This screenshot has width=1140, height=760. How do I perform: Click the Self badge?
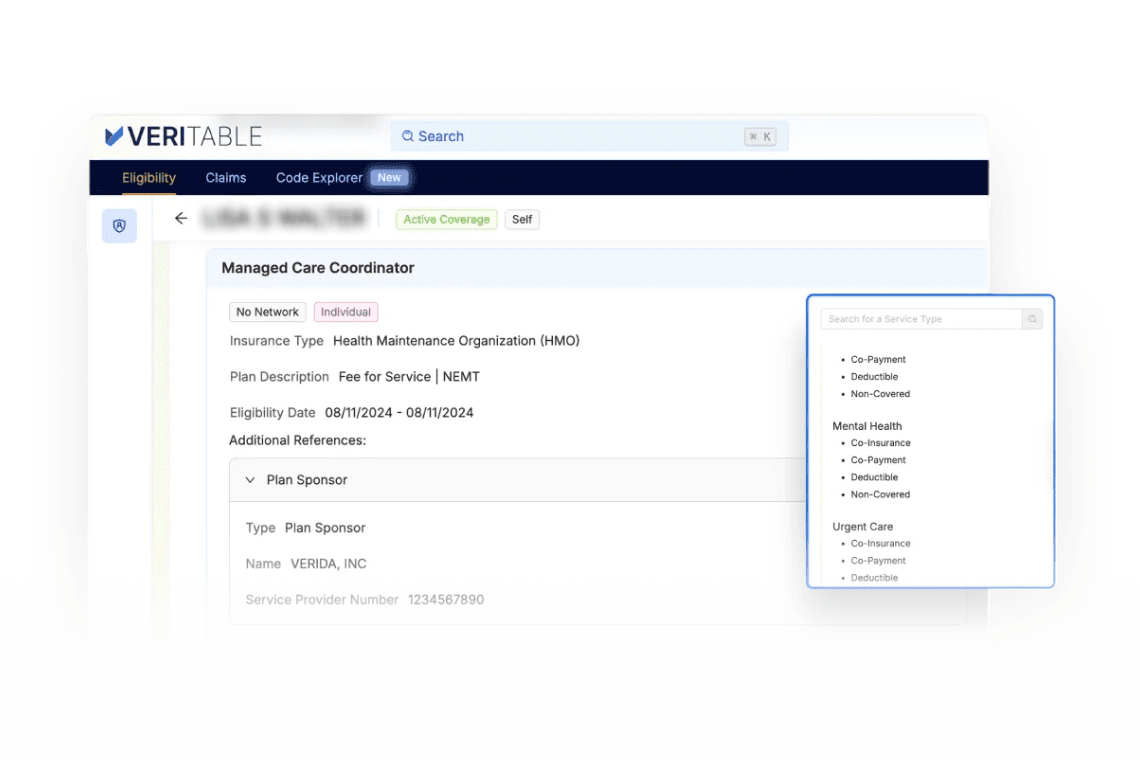tap(522, 220)
